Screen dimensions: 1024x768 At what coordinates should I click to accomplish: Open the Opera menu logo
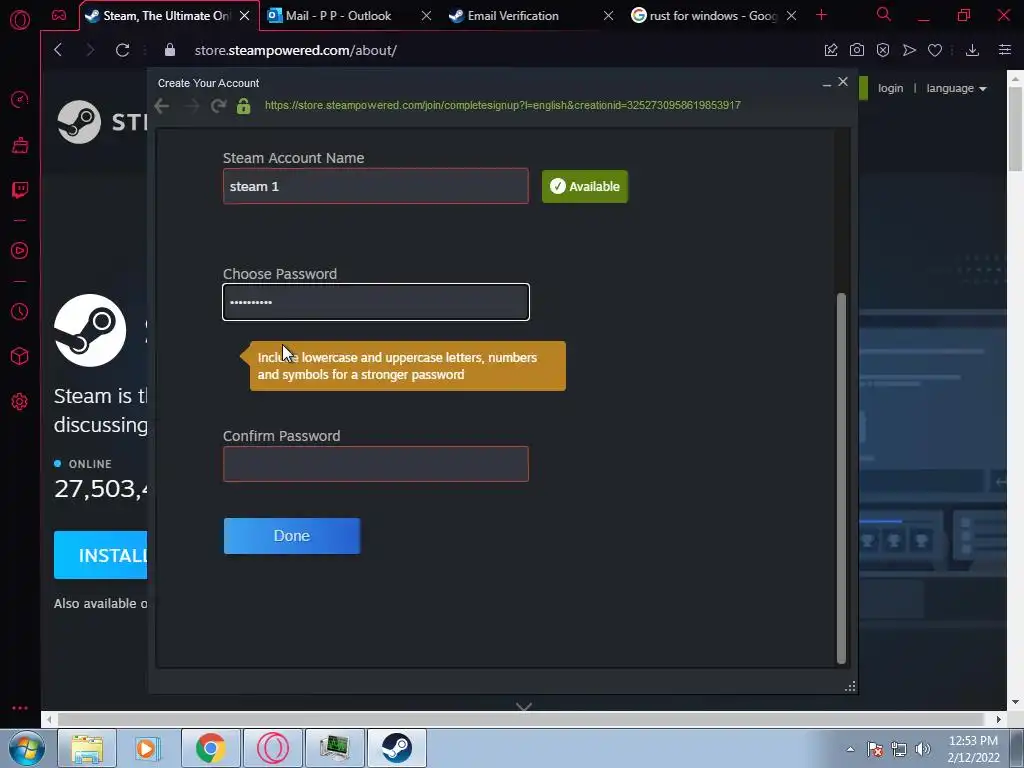pyautogui.click(x=20, y=20)
